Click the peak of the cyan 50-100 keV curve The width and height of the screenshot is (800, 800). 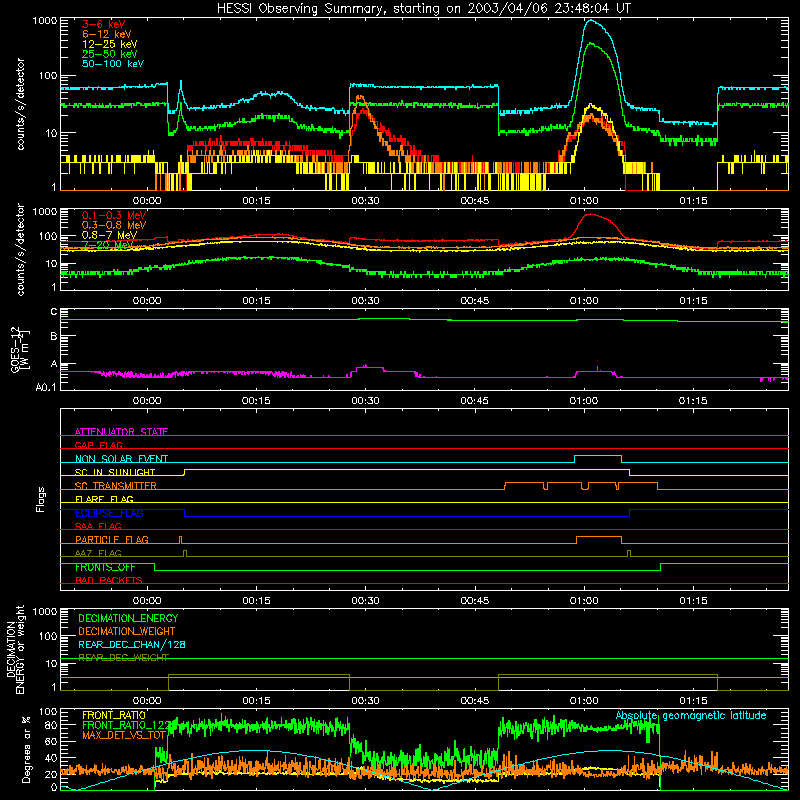click(x=591, y=20)
